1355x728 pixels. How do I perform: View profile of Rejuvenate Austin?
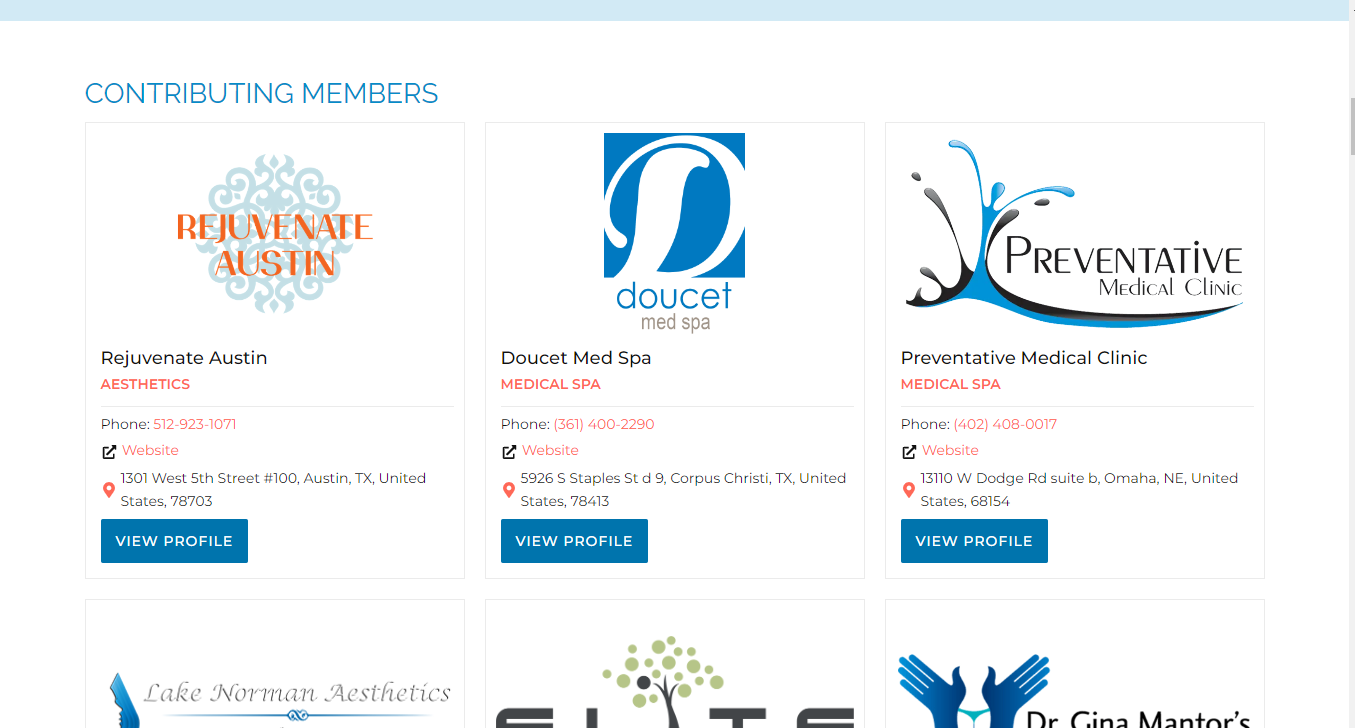click(174, 541)
